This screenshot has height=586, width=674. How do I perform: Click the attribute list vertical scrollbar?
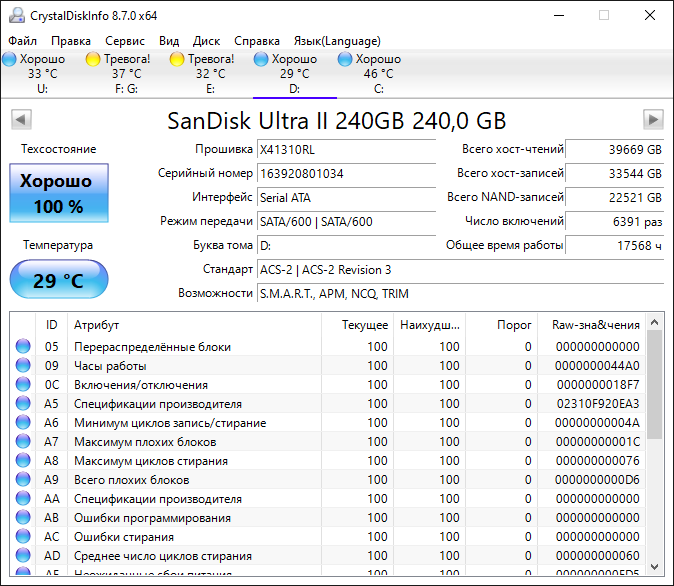655,450
